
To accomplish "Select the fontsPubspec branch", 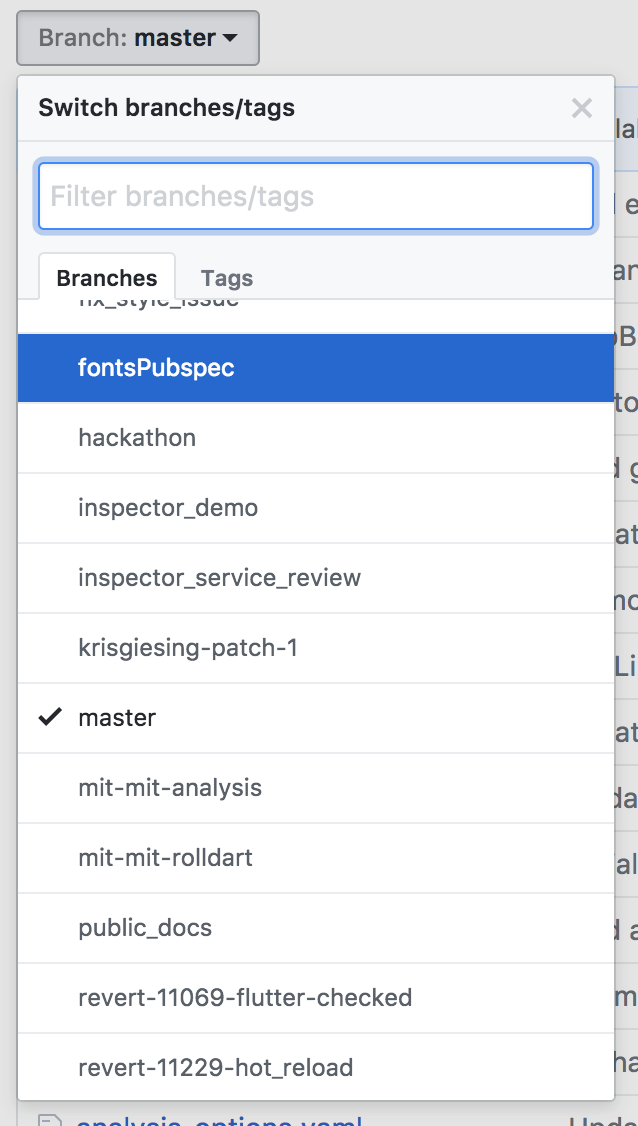I will pyautogui.click(x=156, y=368).
